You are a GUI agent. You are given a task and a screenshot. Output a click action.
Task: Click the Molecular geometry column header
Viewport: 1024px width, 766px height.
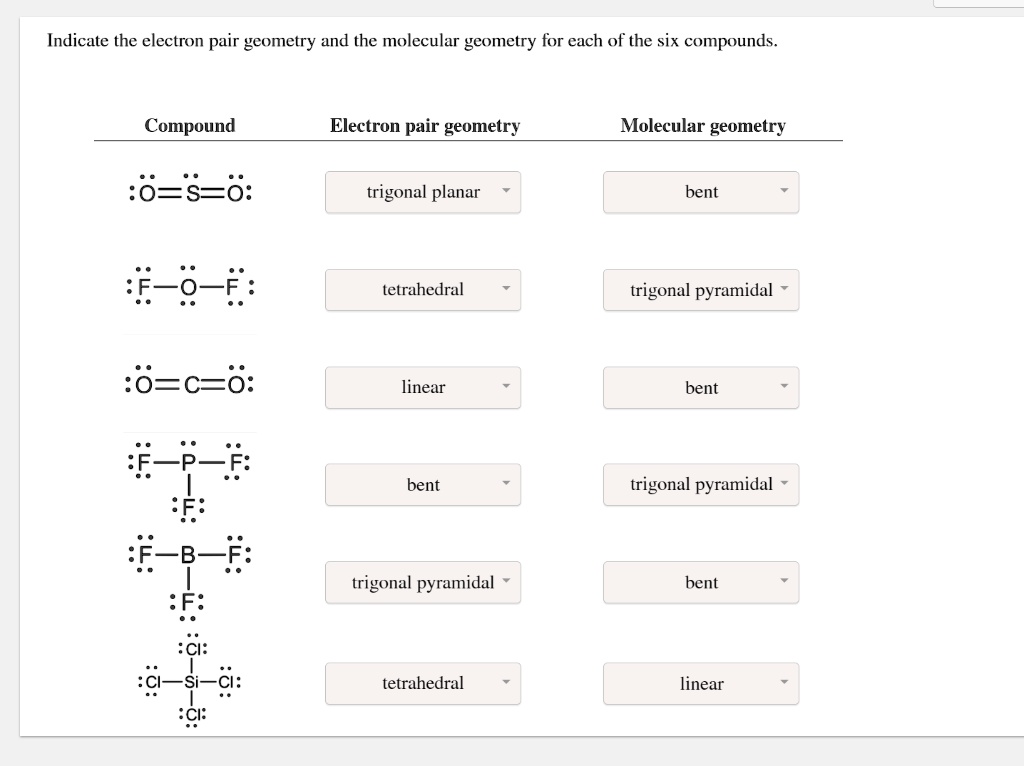click(x=703, y=126)
